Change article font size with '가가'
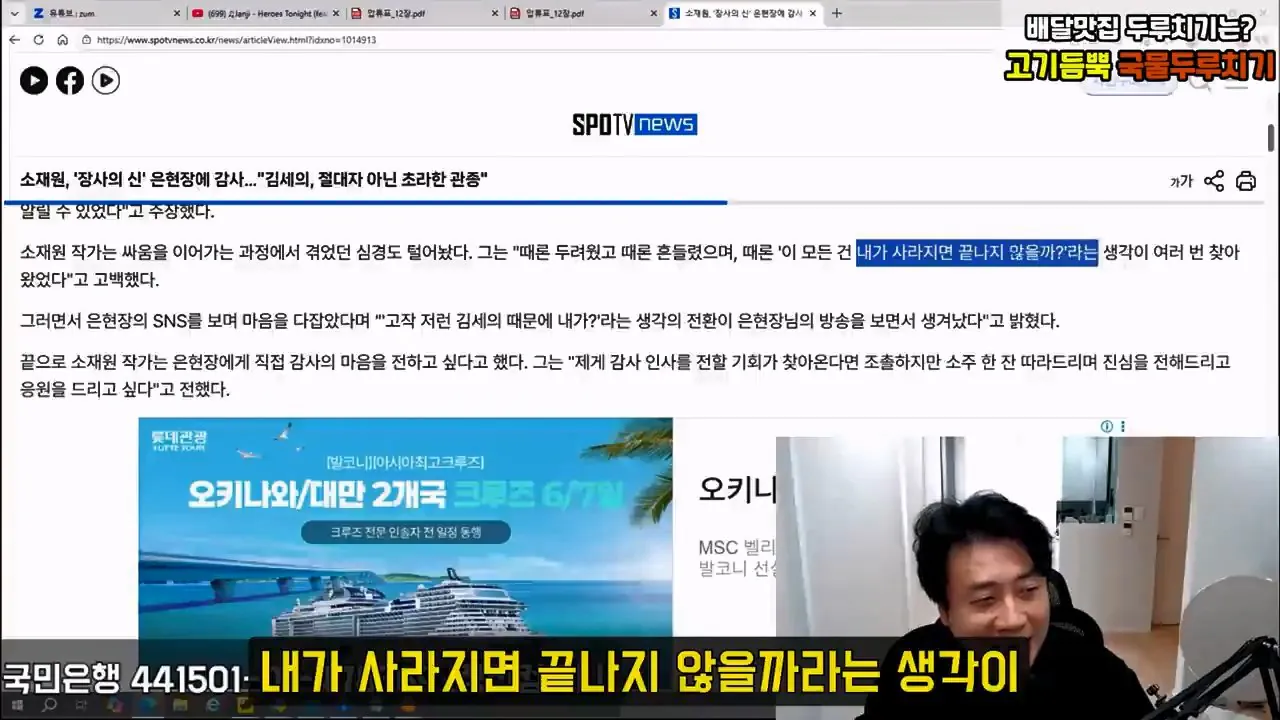Screen dimensions: 1280x720 tap(1182, 181)
